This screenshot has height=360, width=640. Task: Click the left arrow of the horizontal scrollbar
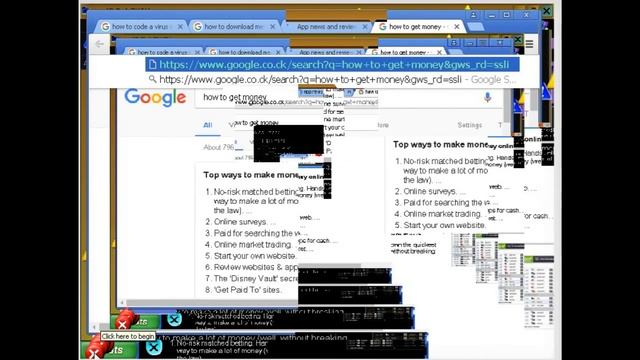(x=122, y=302)
